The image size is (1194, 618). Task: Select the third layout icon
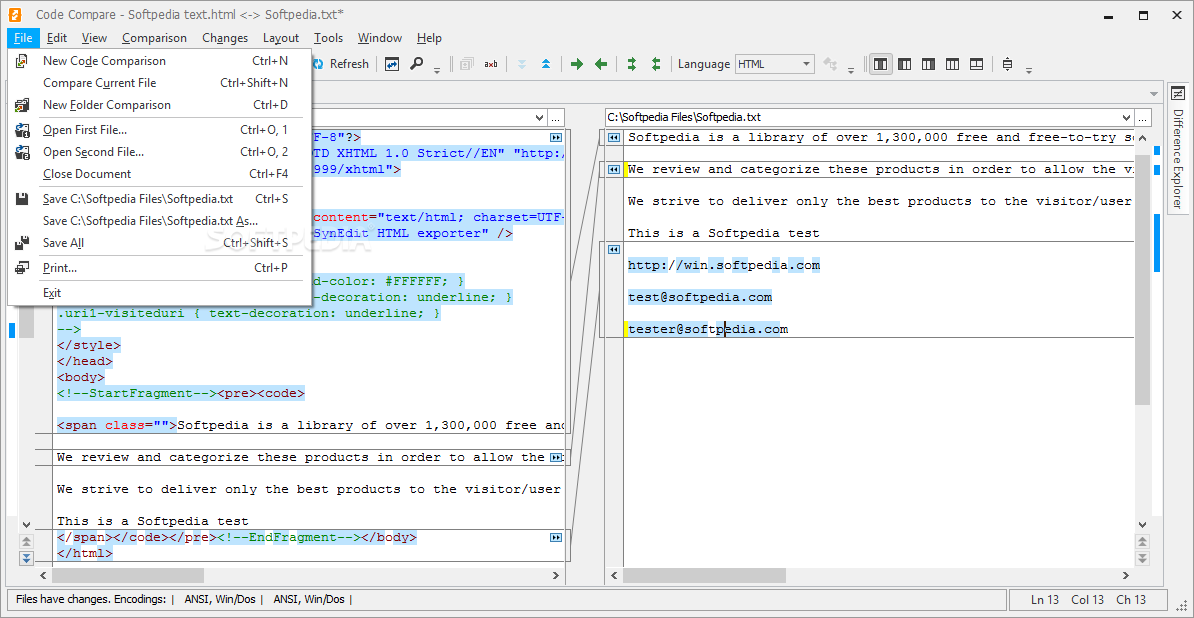[928, 64]
